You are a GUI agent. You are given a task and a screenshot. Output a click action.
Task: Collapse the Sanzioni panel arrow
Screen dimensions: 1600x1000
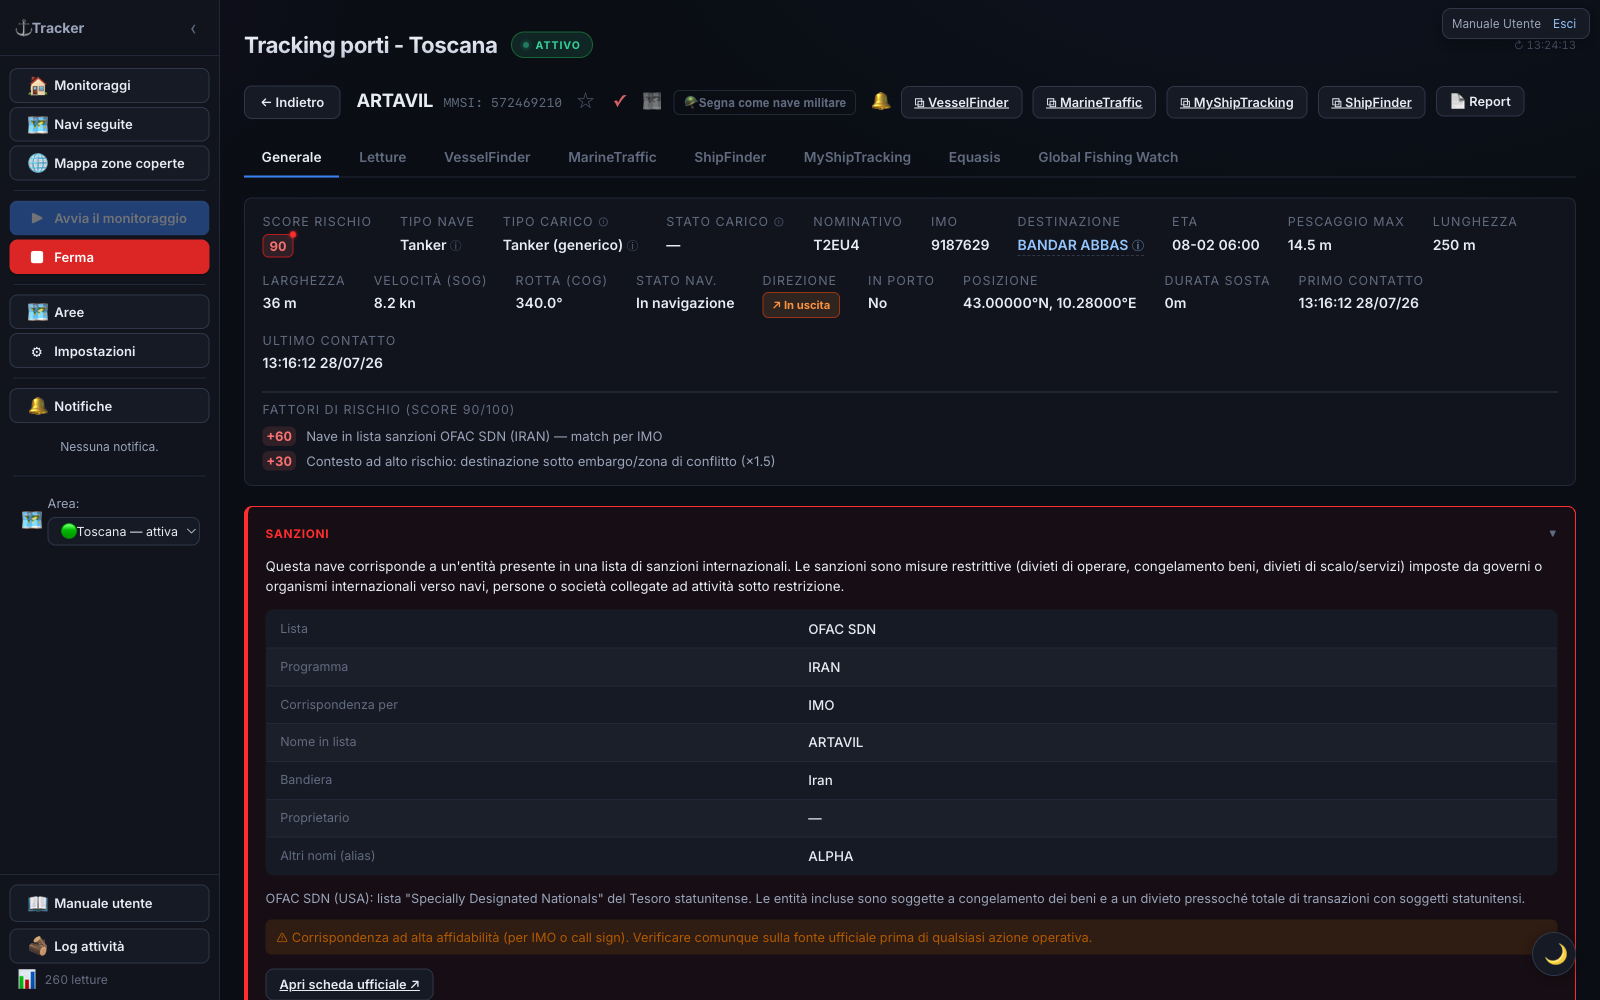click(x=1552, y=534)
